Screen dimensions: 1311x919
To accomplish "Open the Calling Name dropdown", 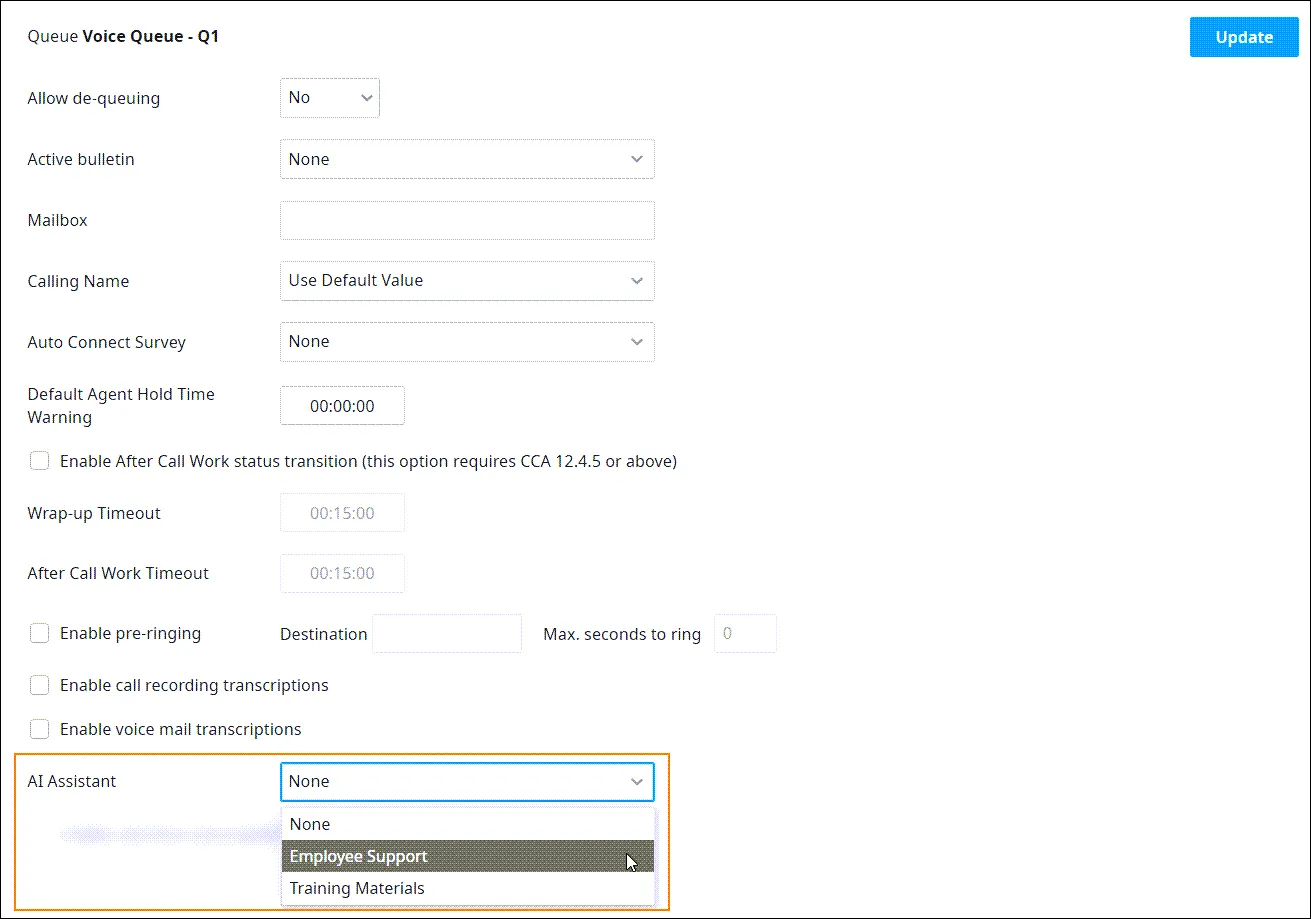I will tap(467, 281).
